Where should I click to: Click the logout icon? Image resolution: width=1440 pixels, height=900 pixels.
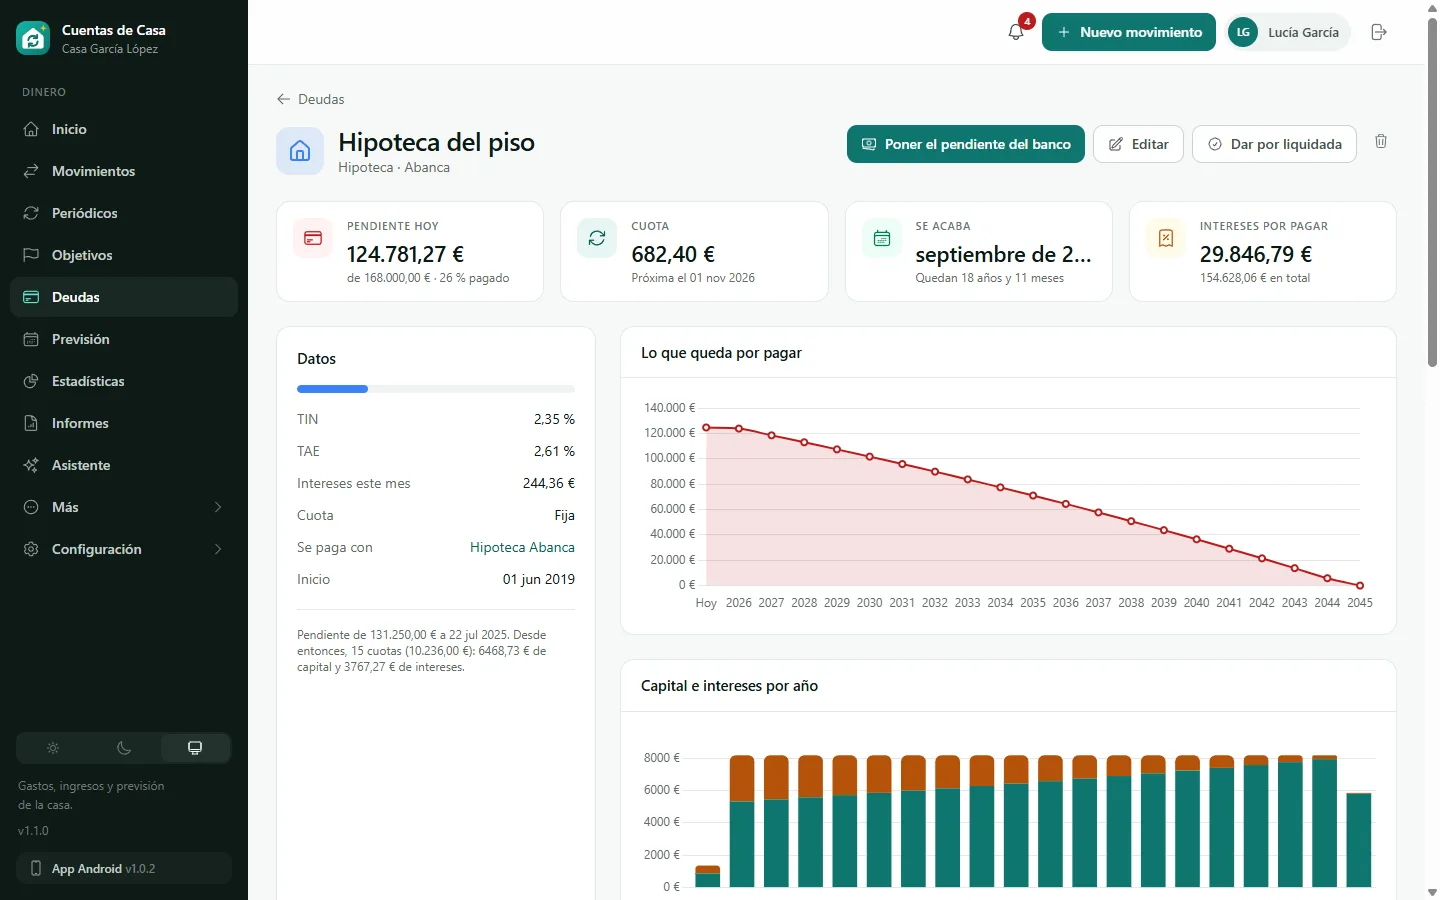(1379, 32)
